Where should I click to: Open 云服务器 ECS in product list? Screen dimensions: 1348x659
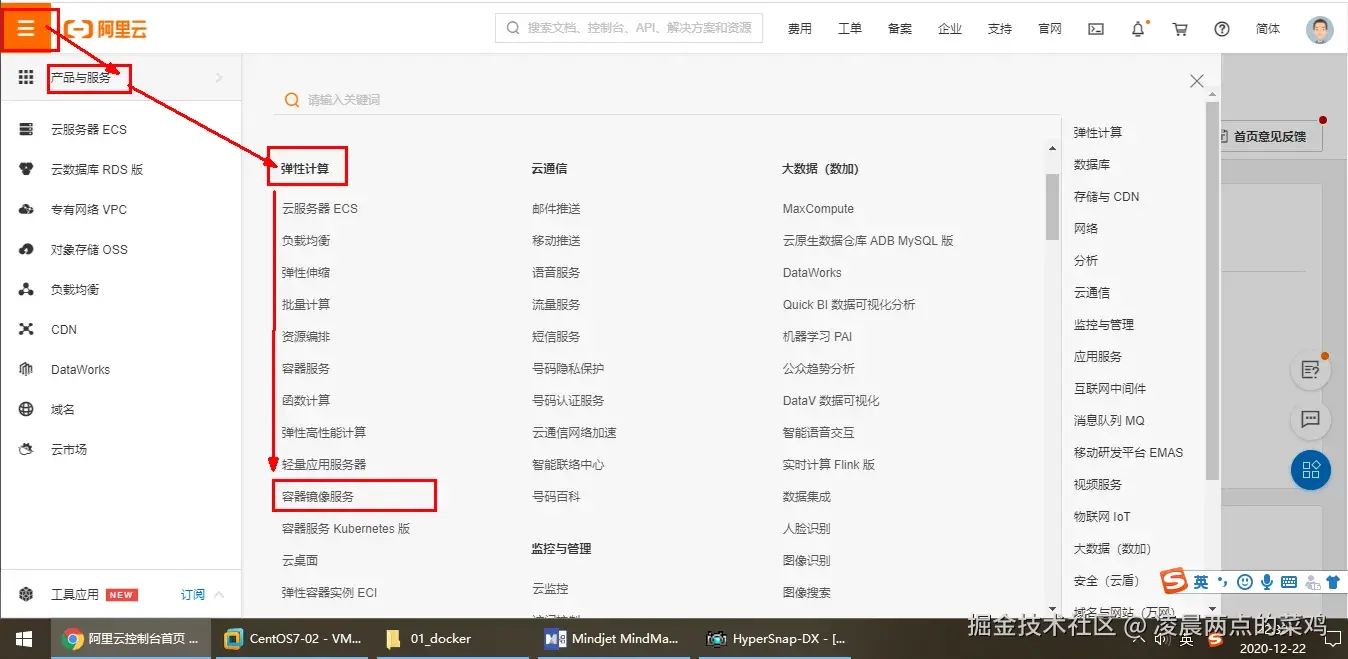tap(320, 208)
